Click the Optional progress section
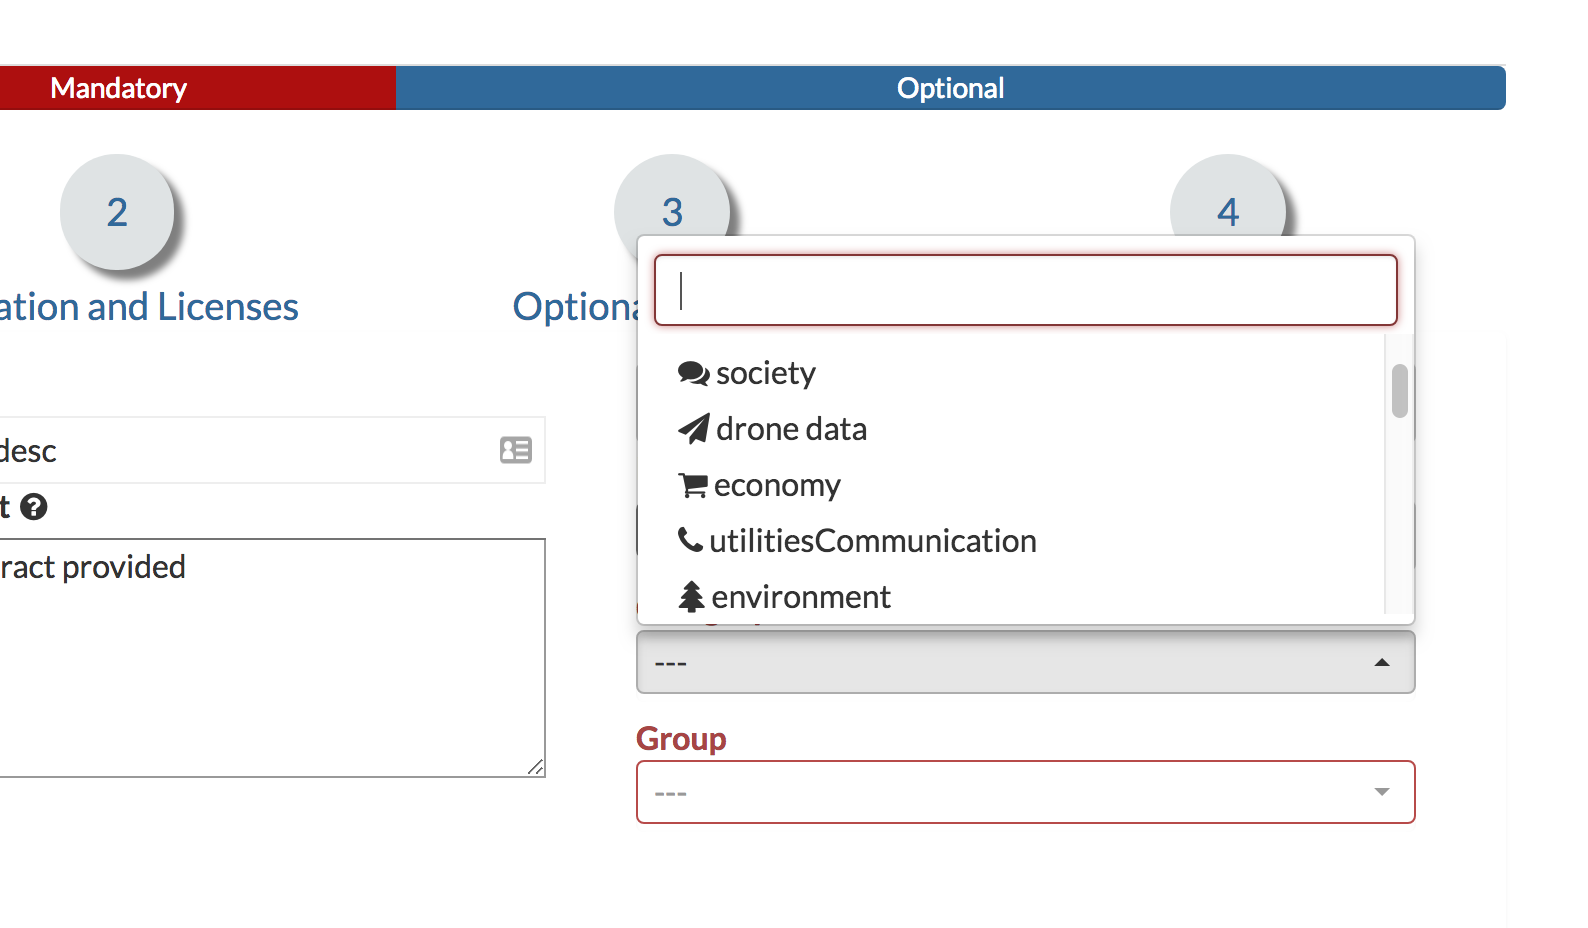 [x=951, y=88]
